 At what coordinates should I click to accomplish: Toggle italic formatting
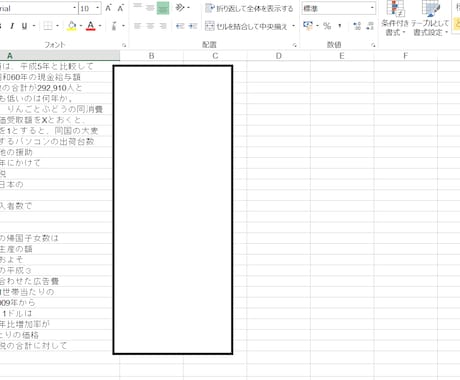(12, 26)
